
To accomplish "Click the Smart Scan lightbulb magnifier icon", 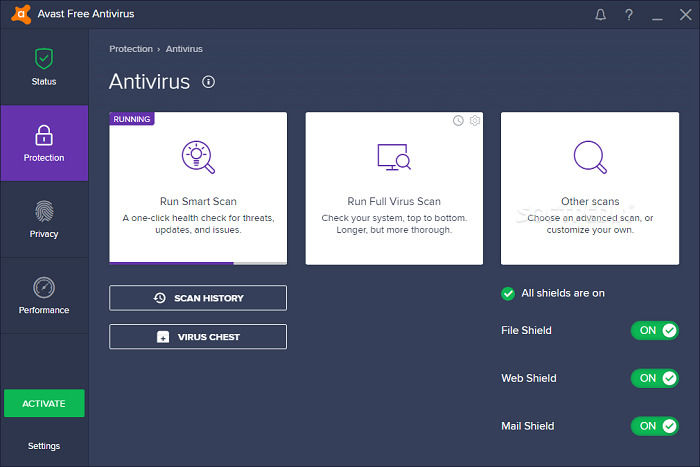I will pyautogui.click(x=198, y=157).
